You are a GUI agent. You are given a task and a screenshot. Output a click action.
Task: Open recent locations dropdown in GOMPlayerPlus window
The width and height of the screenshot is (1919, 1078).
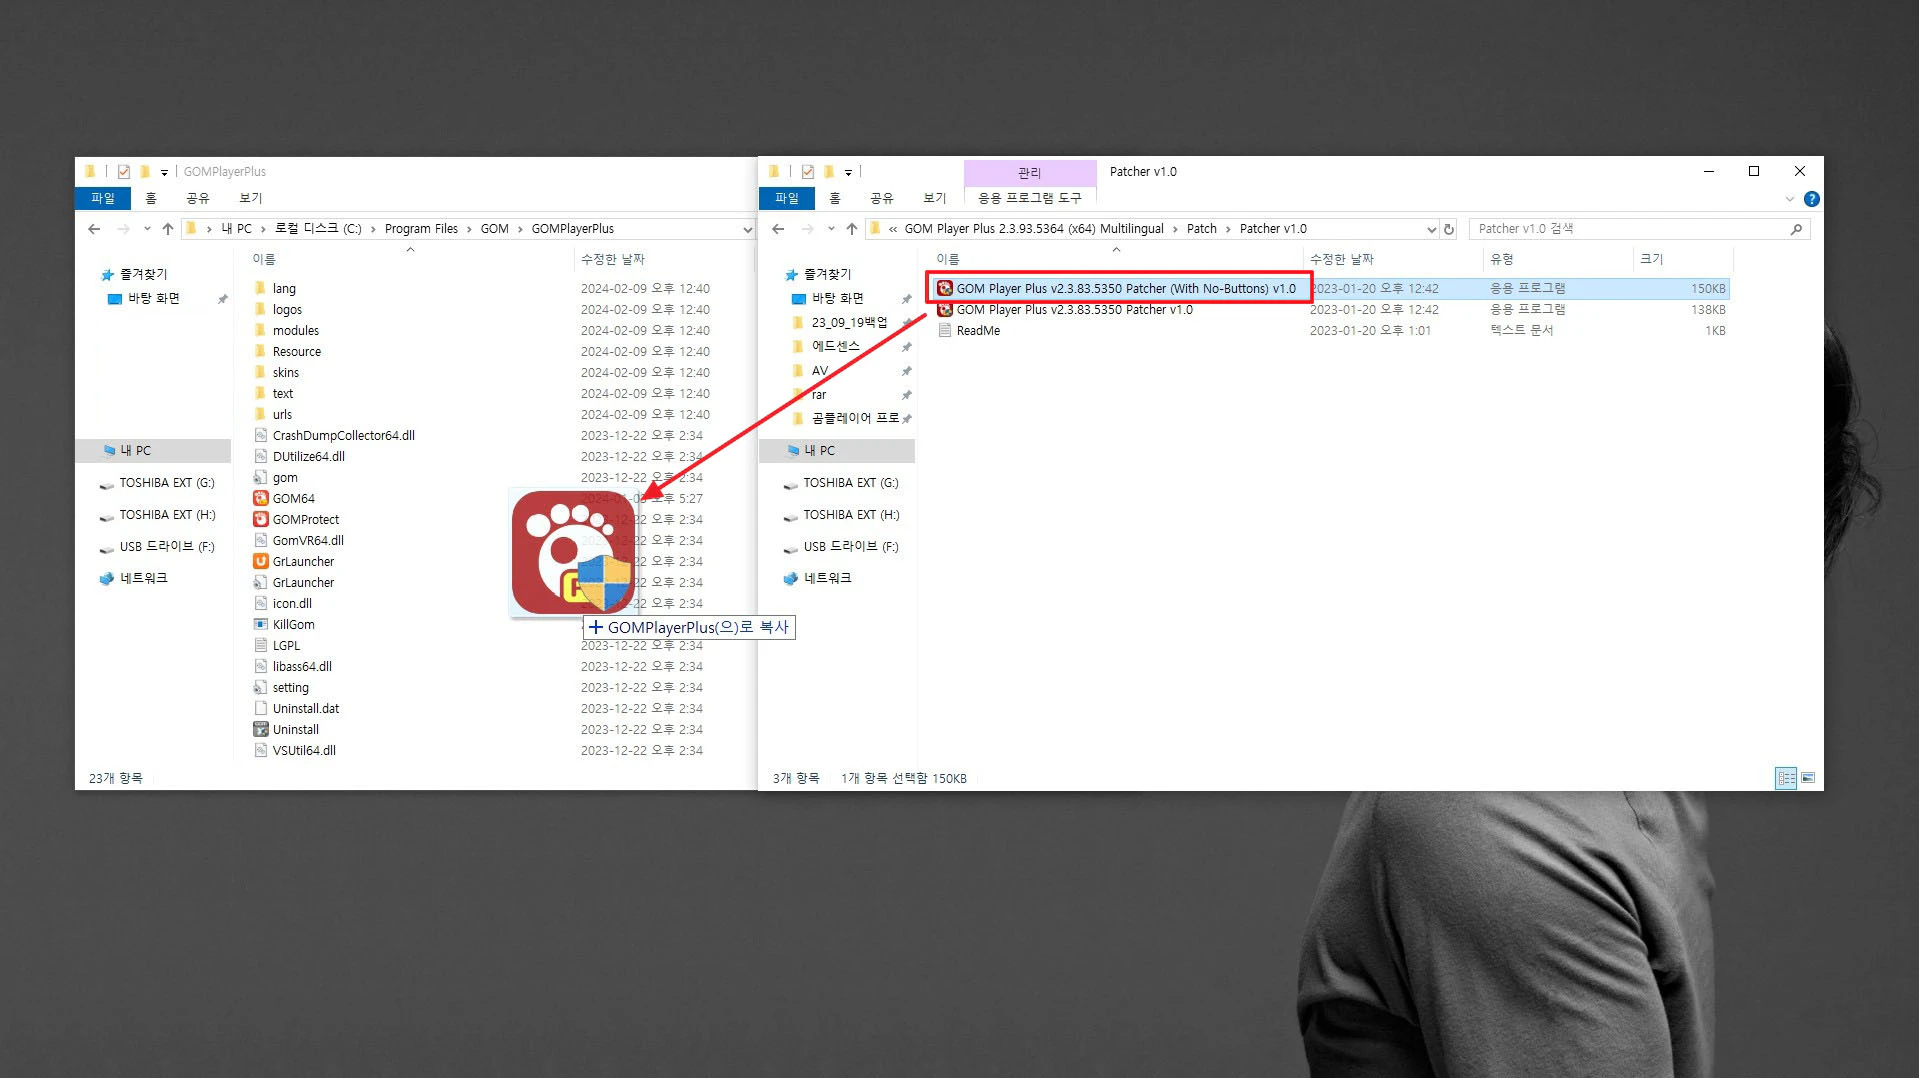147,229
